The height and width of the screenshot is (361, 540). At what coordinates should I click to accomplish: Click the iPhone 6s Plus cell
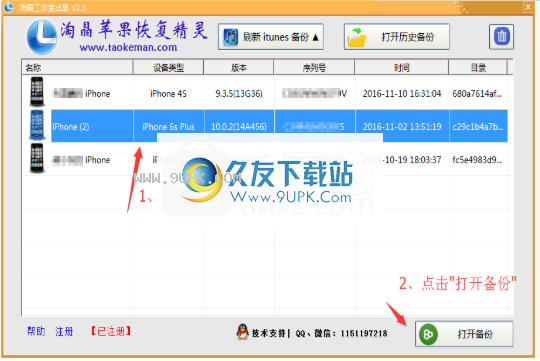(168, 127)
